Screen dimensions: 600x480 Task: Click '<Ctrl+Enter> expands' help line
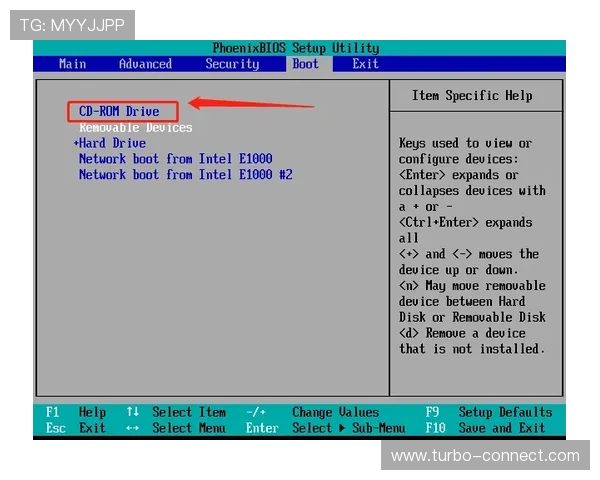[465, 222]
